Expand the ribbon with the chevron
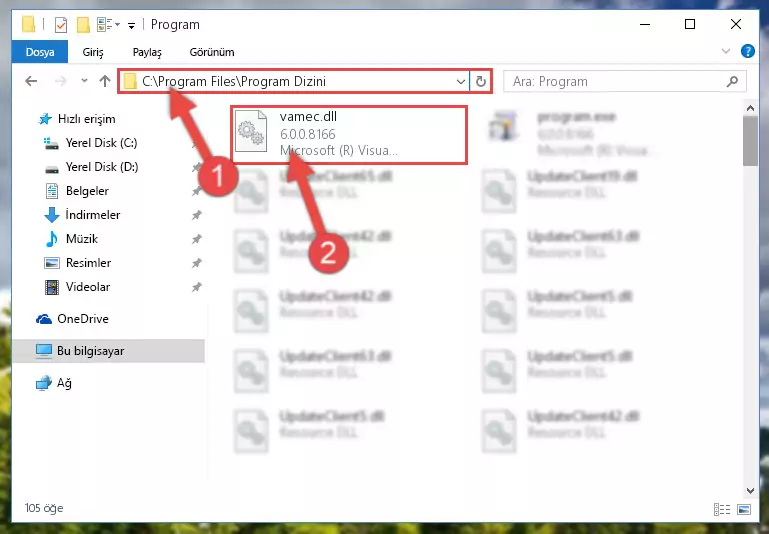The height and width of the screenshot is (534, 769). 726,51
